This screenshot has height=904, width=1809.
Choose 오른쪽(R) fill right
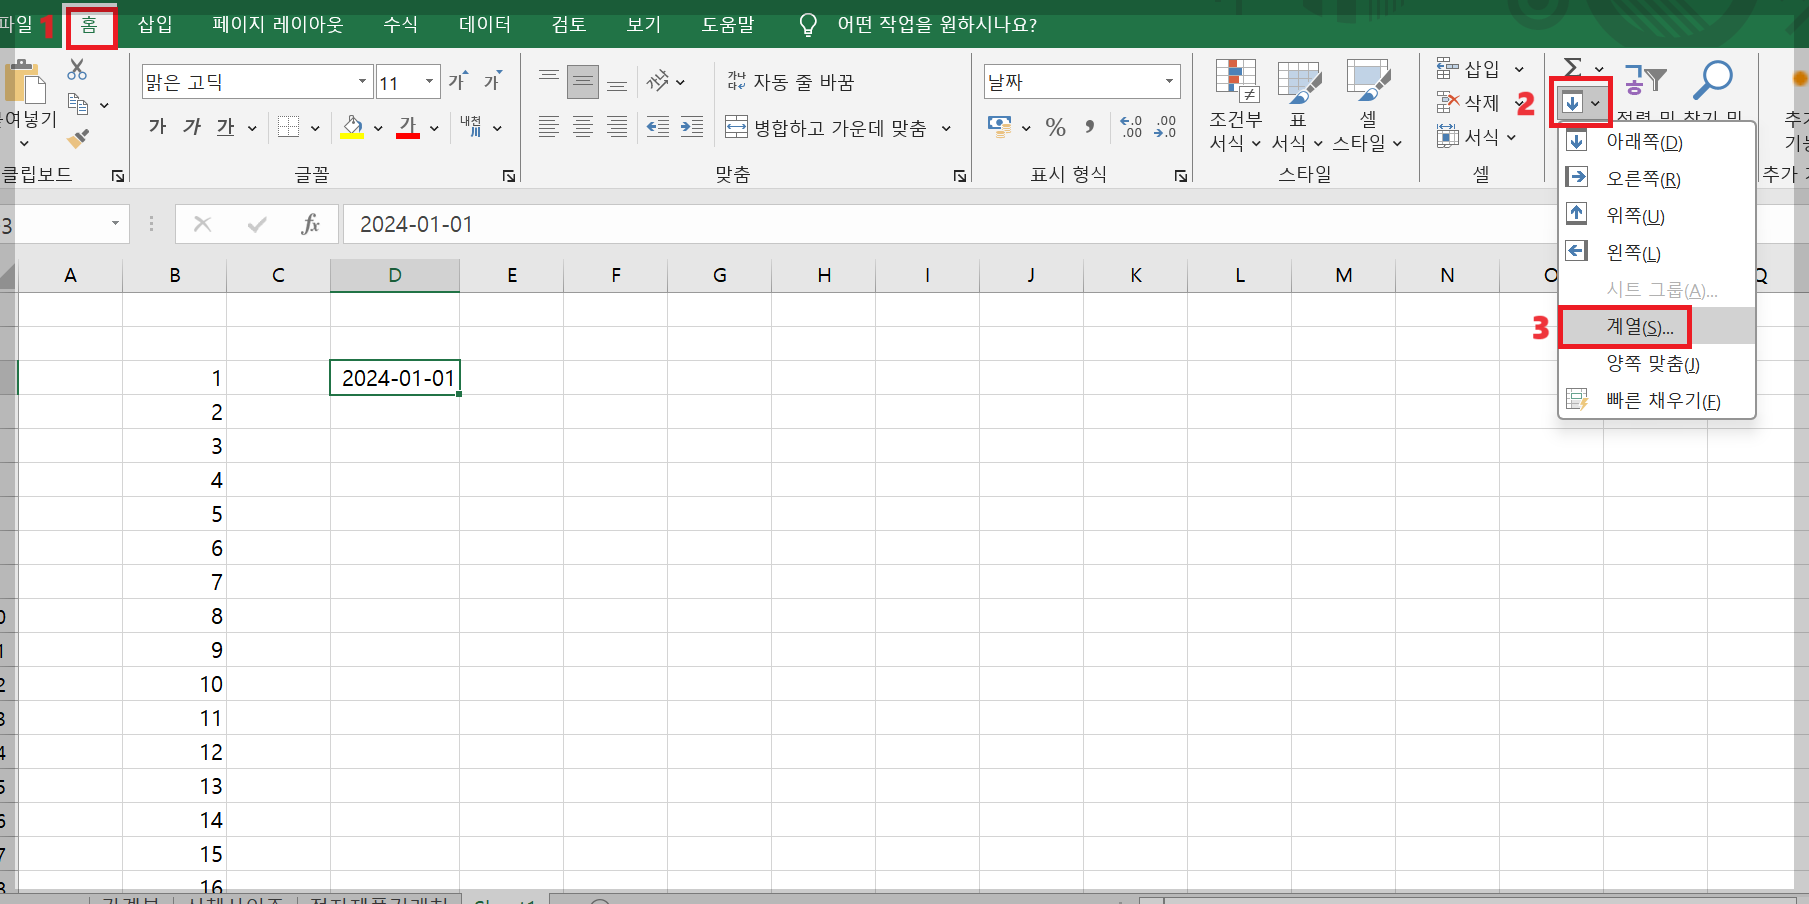(x=1656, y=179)
